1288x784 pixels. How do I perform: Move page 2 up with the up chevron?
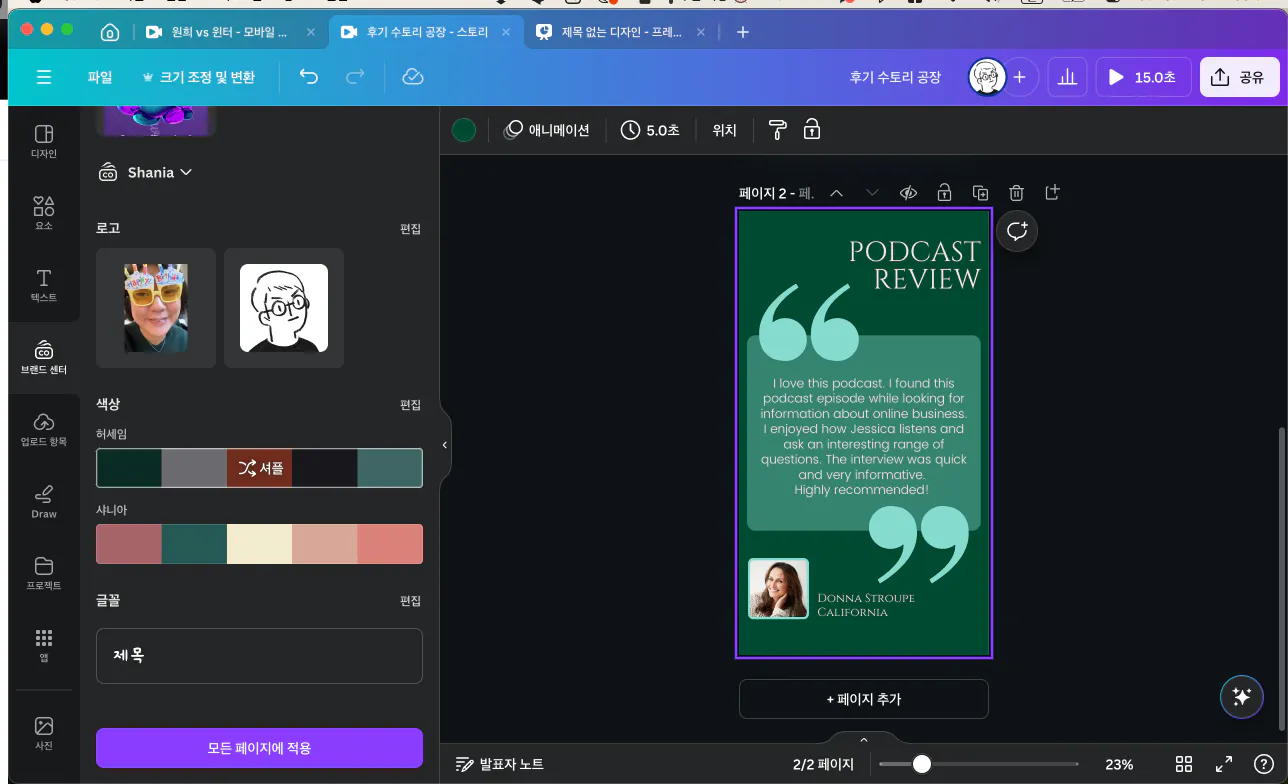(837, 193)
